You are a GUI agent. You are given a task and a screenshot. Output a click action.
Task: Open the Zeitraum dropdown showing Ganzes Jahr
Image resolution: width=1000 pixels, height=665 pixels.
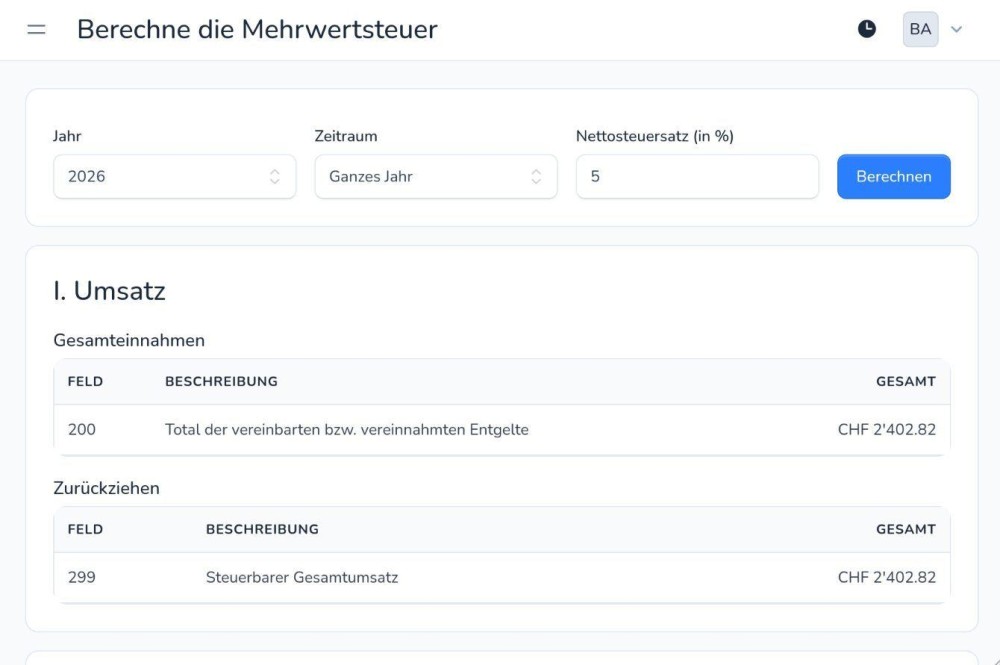[435, 177]
